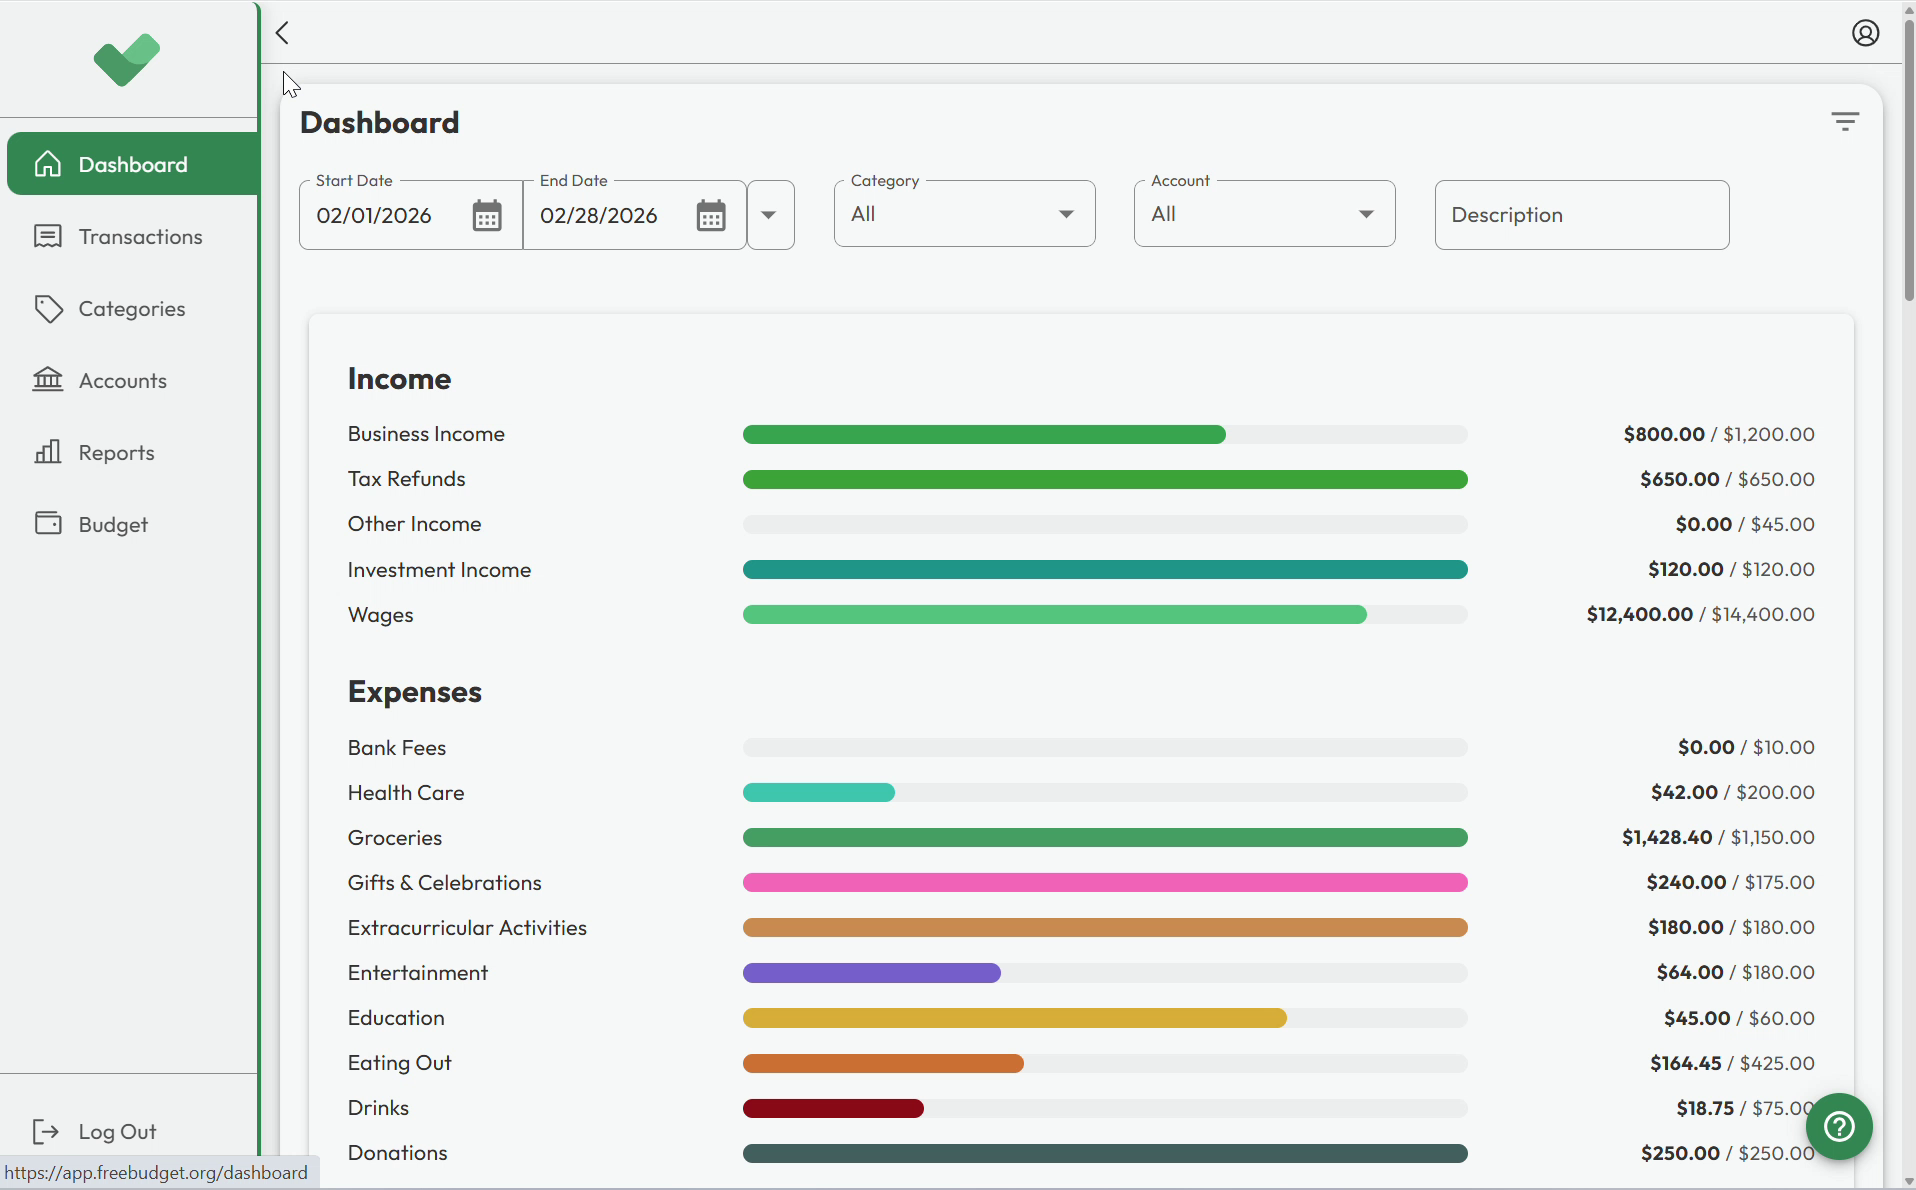Image resolution: width=1916 pixels, height=1190 pixels.
Task: Open the Budget wallet icon
Action: [x=48, y=523]
